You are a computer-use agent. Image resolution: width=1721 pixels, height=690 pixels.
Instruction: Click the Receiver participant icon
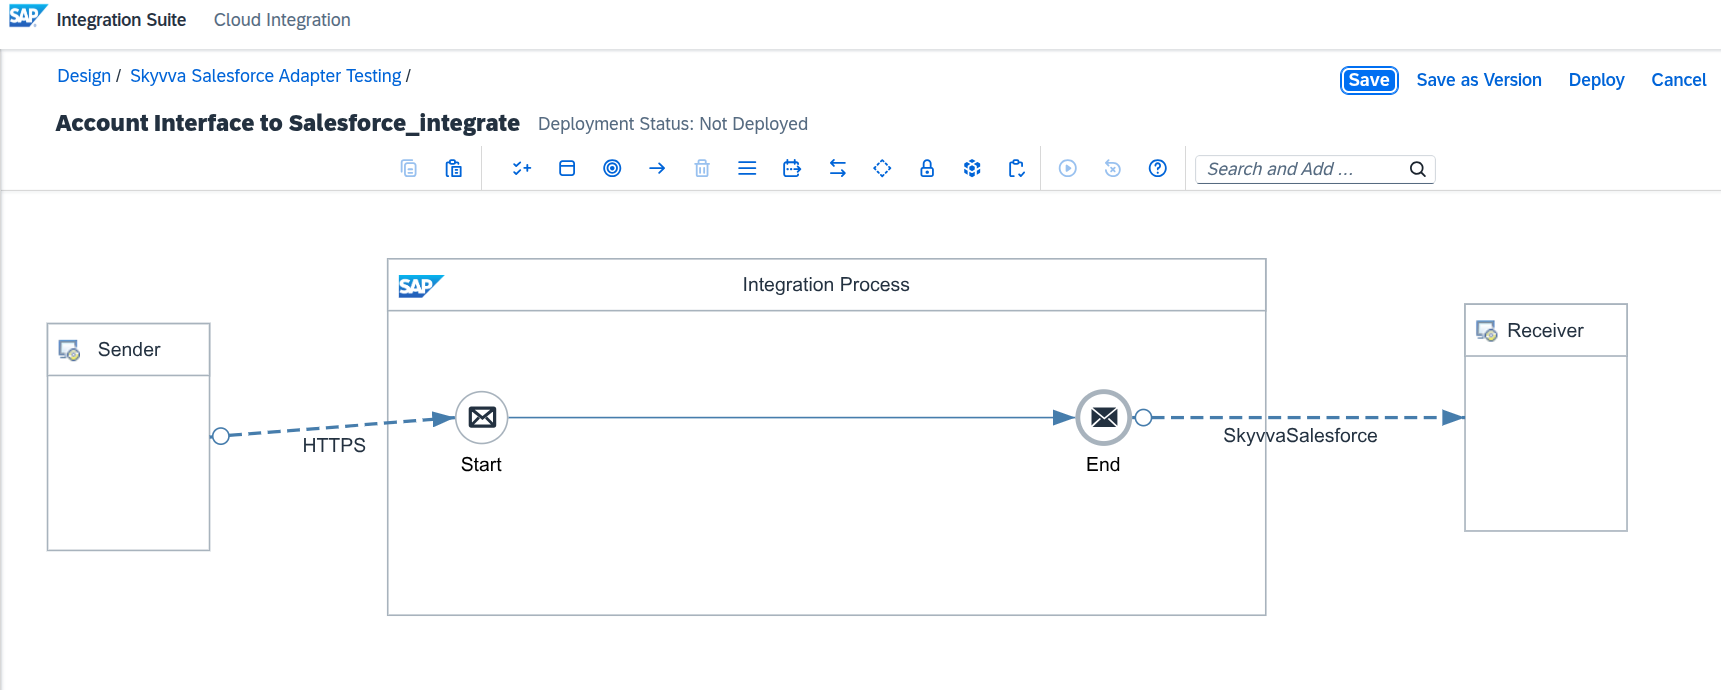click(x=1487, y=331)
